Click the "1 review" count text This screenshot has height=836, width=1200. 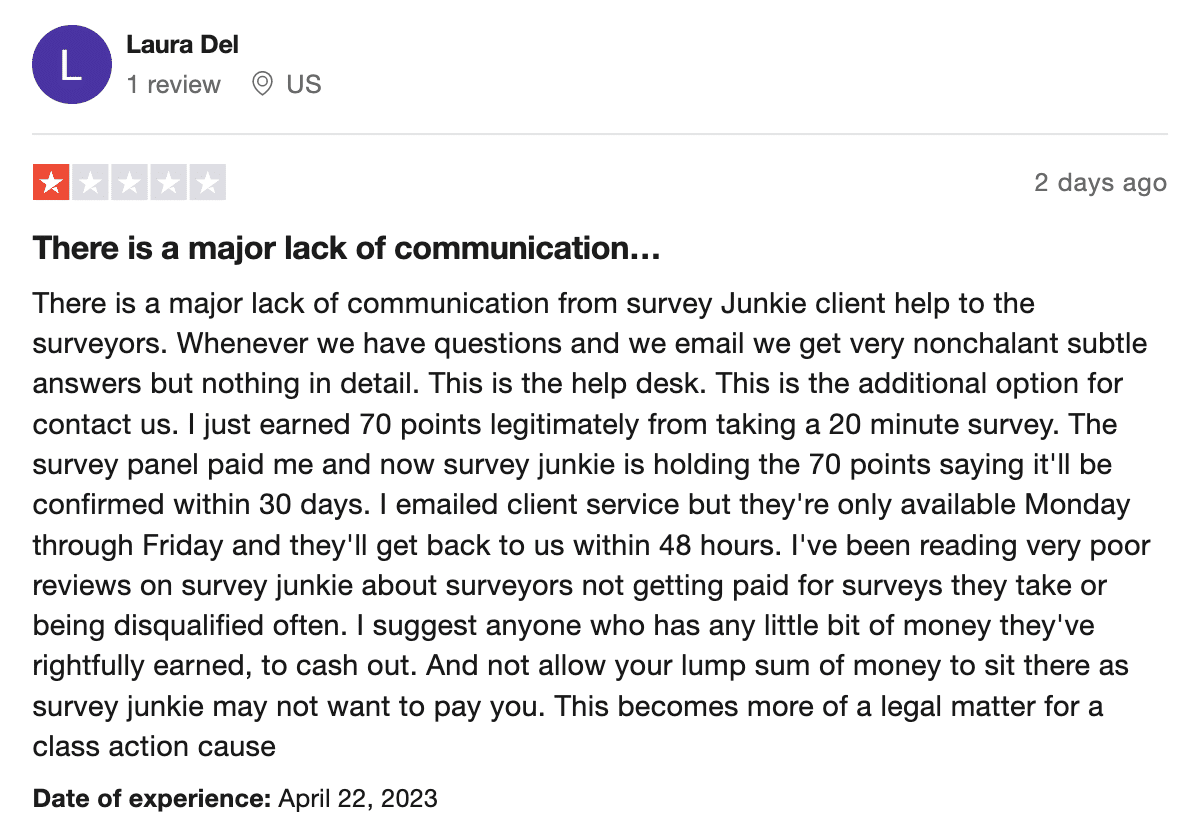(x=173, y=84)
